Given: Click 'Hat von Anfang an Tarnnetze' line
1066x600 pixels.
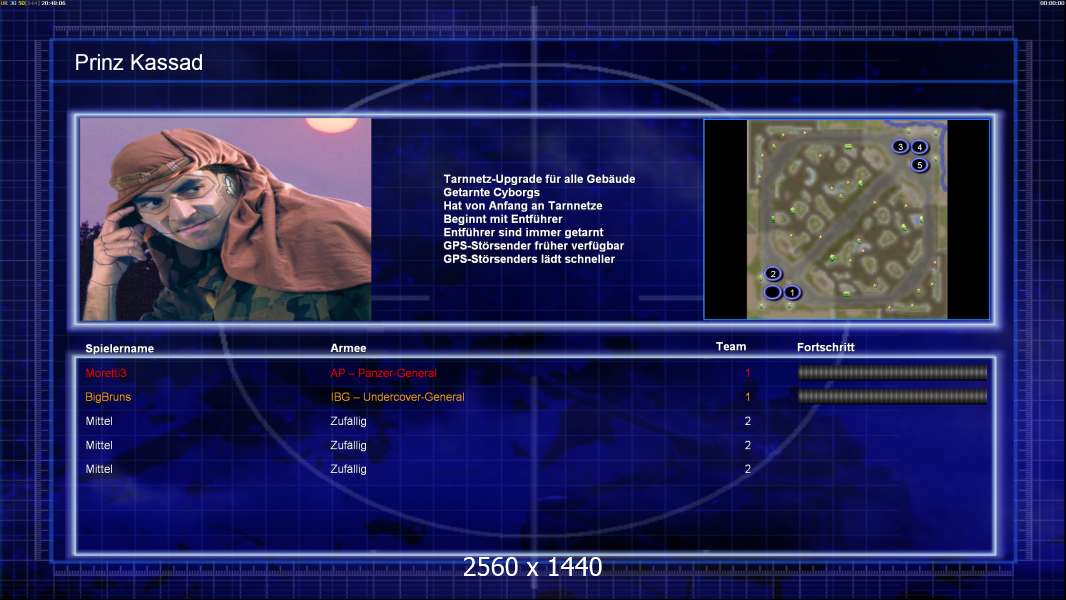Looking at the screenshot, I should [523, 205].
